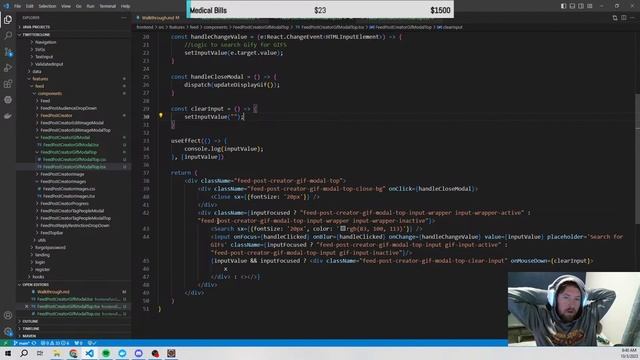Open the Edit menu
Viewport: 640px width, 360px height.
click(x=30, y=6)
